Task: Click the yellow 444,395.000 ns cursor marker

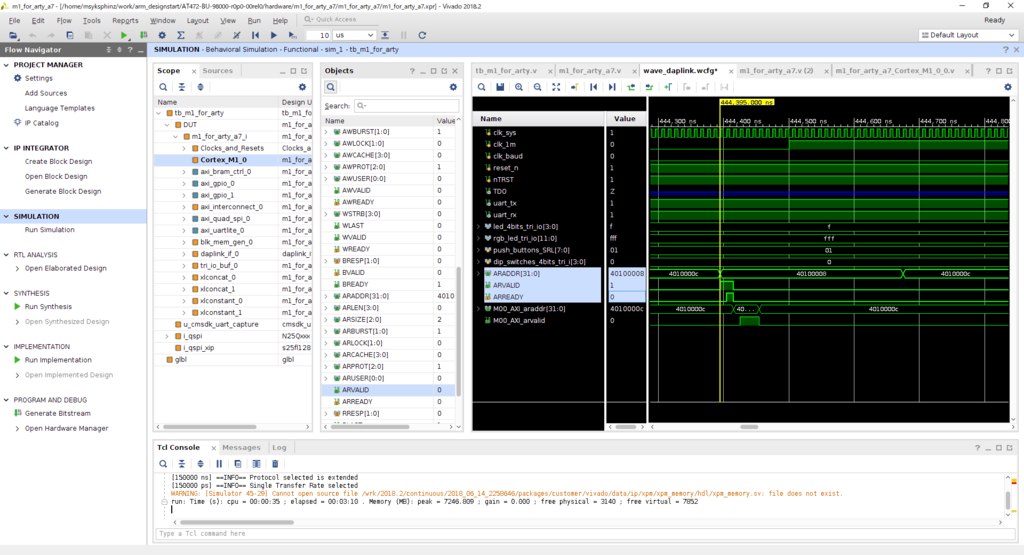Action: click(746, 103)
